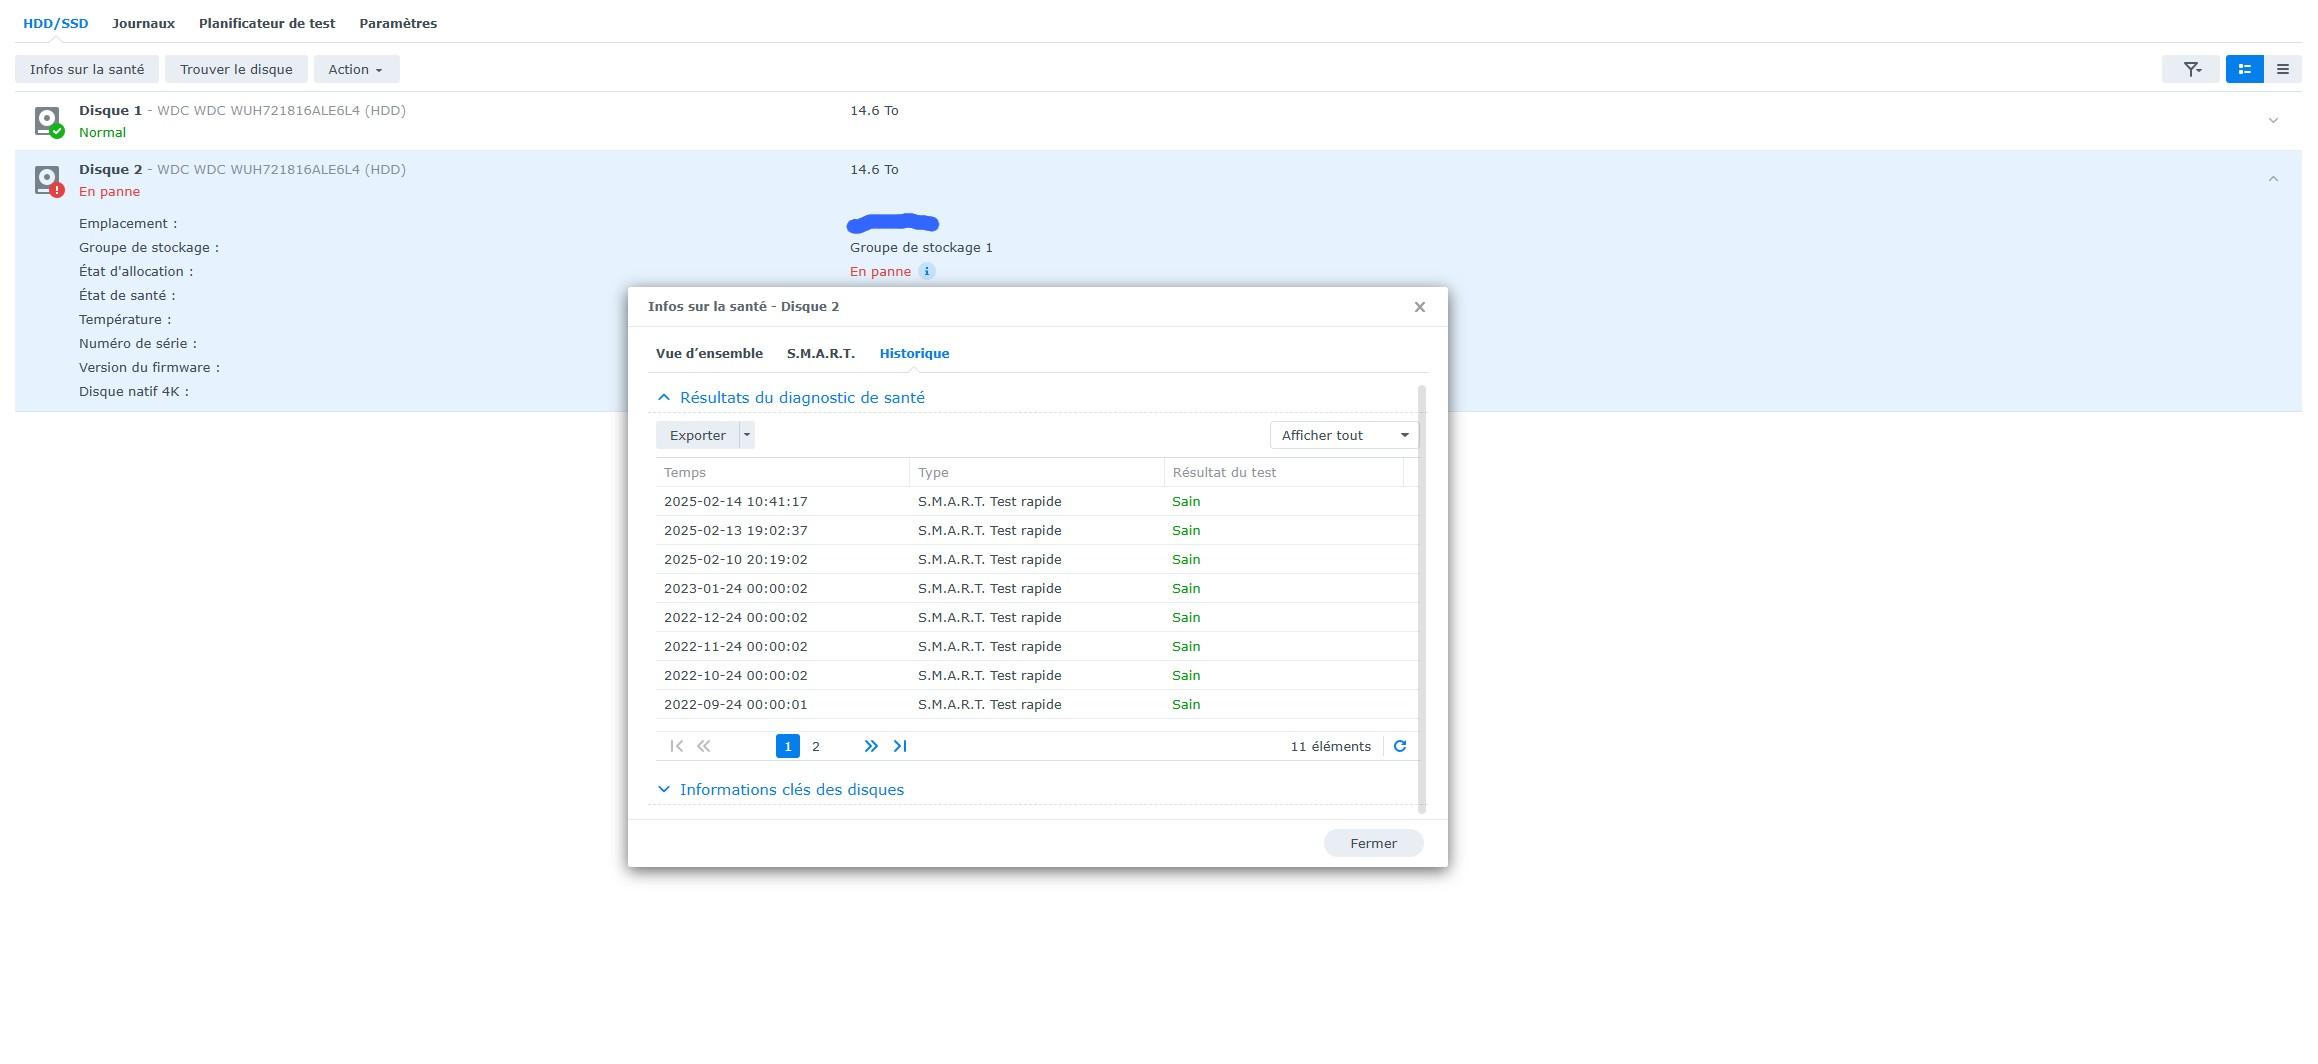The height and width of the screenshot is (1064, 2318).
Task: Open the Journaux tab
Action: (143, 23)
